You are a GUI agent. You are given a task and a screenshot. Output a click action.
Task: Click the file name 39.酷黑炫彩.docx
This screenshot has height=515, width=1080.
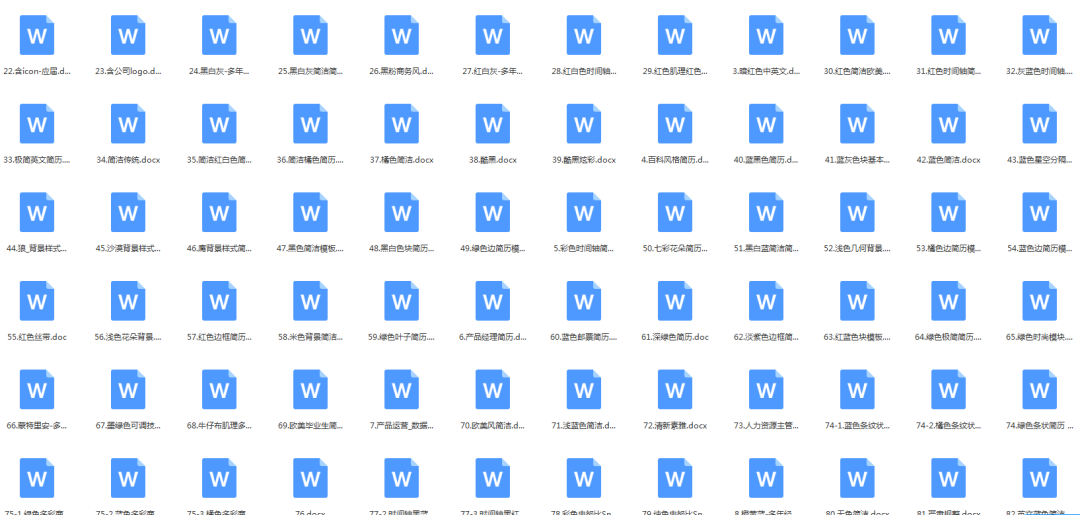click(584, 160)
